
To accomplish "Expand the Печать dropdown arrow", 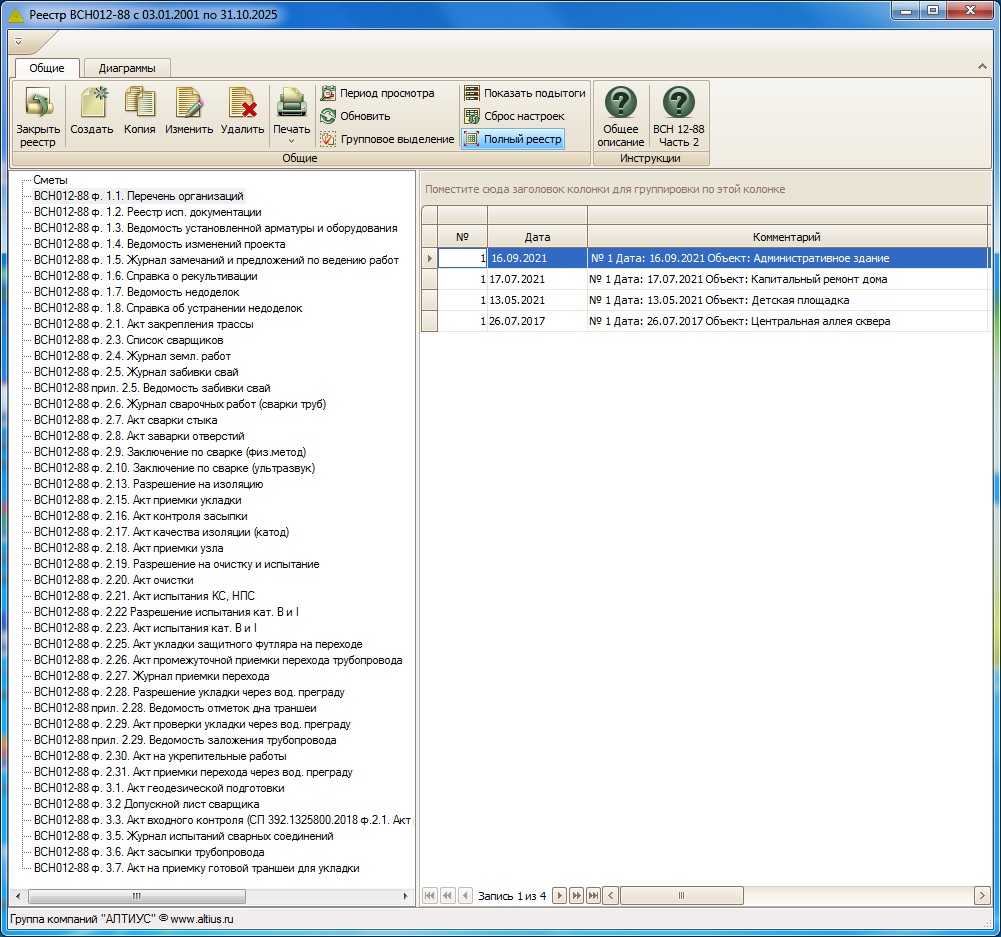I will pos(292,142).
